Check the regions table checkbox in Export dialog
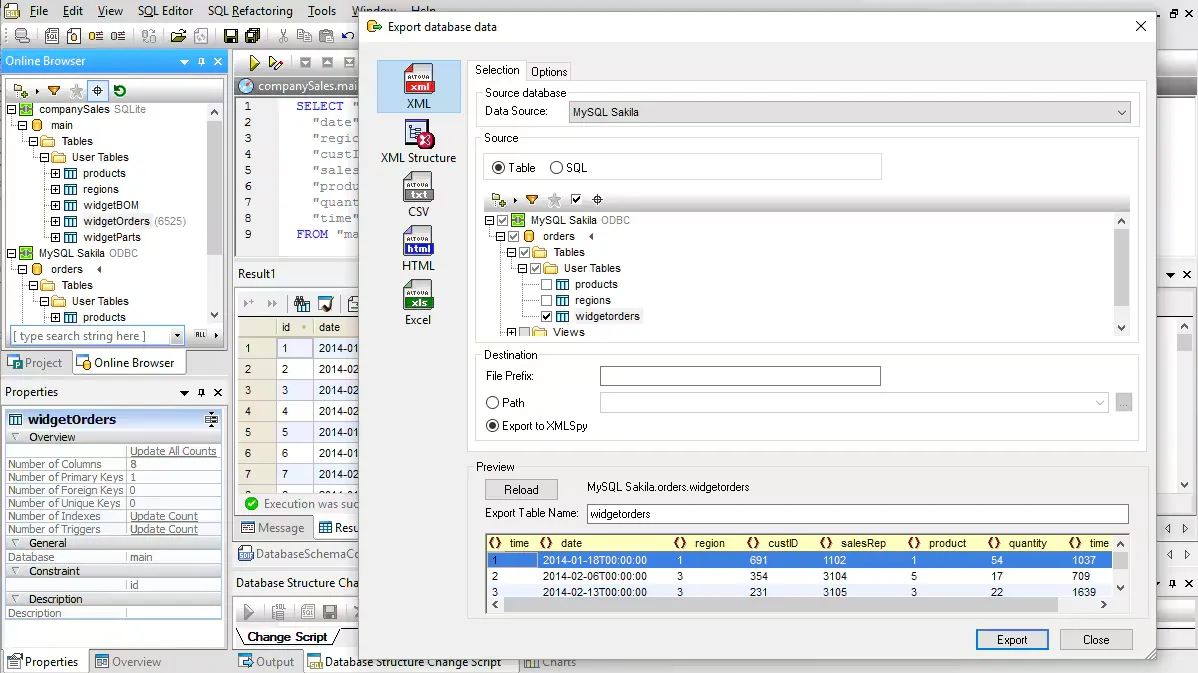Screen dimensions: 1198x673 coord(546,300)
